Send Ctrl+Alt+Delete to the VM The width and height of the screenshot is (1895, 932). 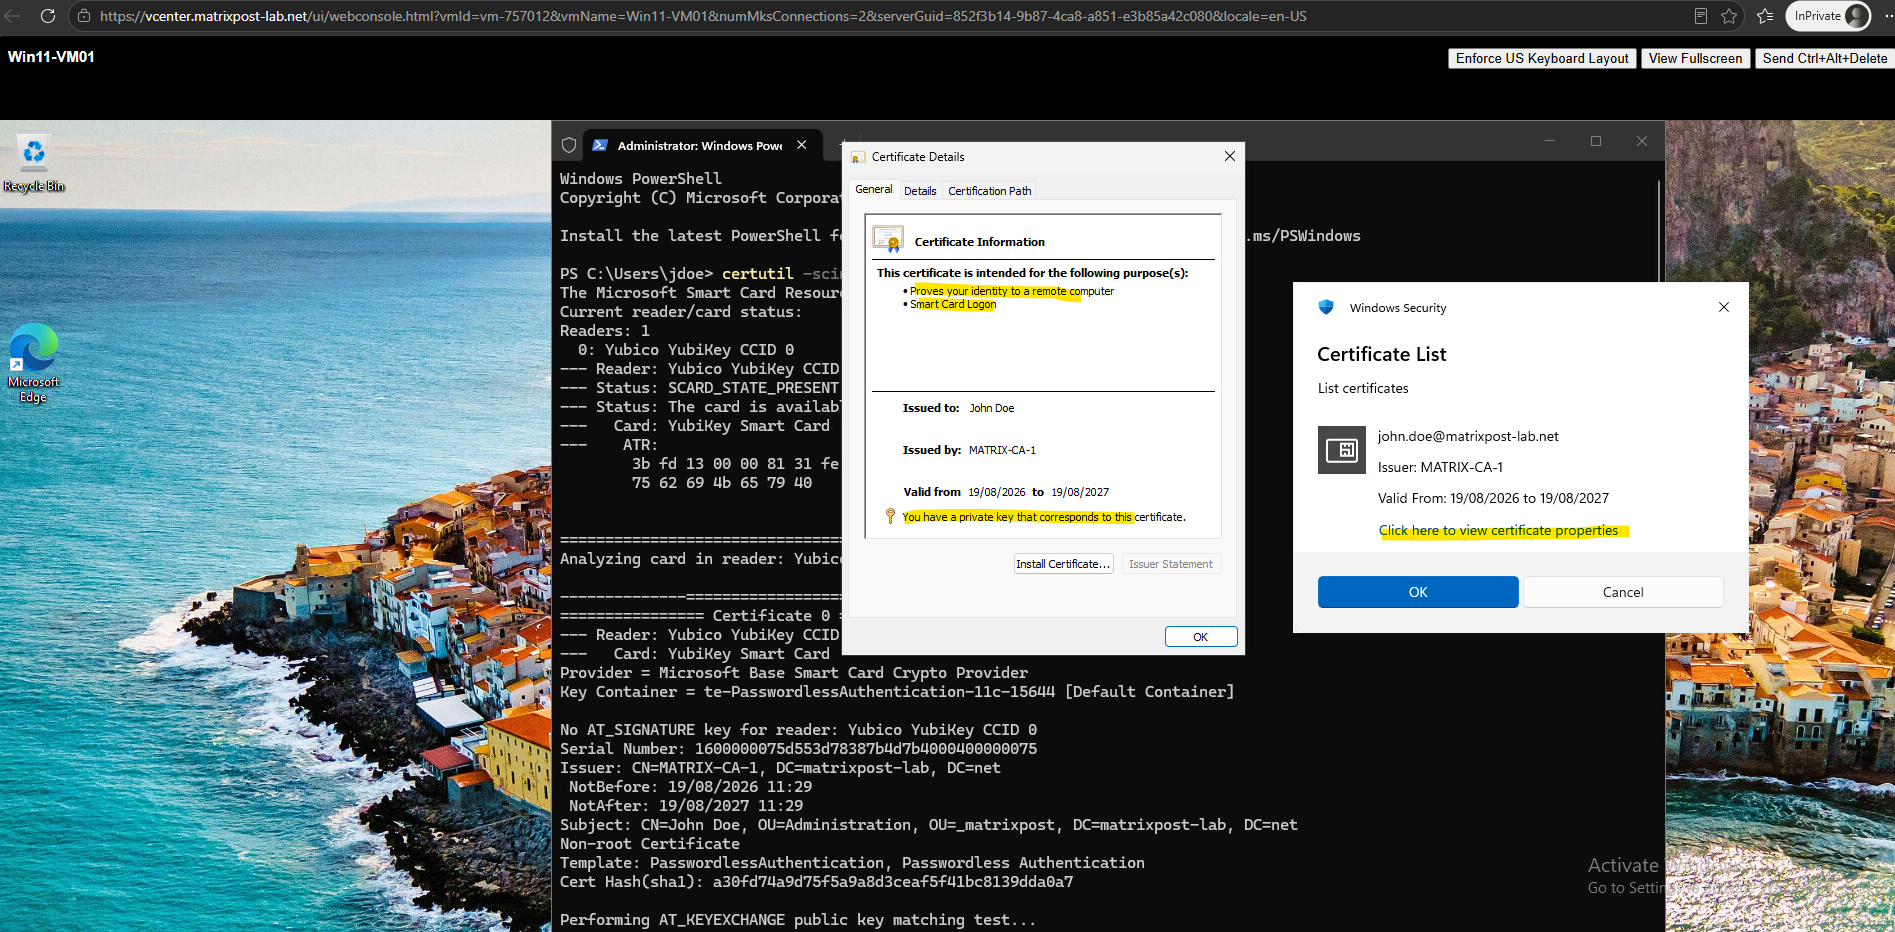1825,59
